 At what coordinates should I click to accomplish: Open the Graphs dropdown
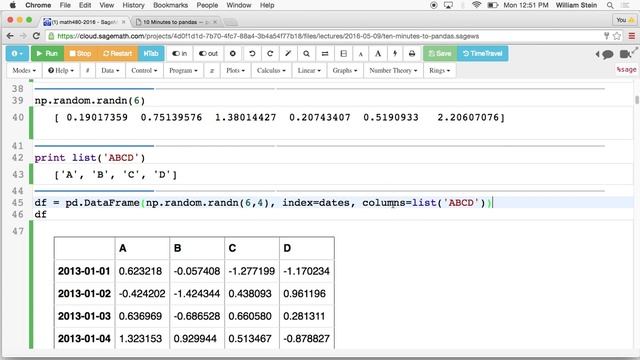click(x=345, y=70)
